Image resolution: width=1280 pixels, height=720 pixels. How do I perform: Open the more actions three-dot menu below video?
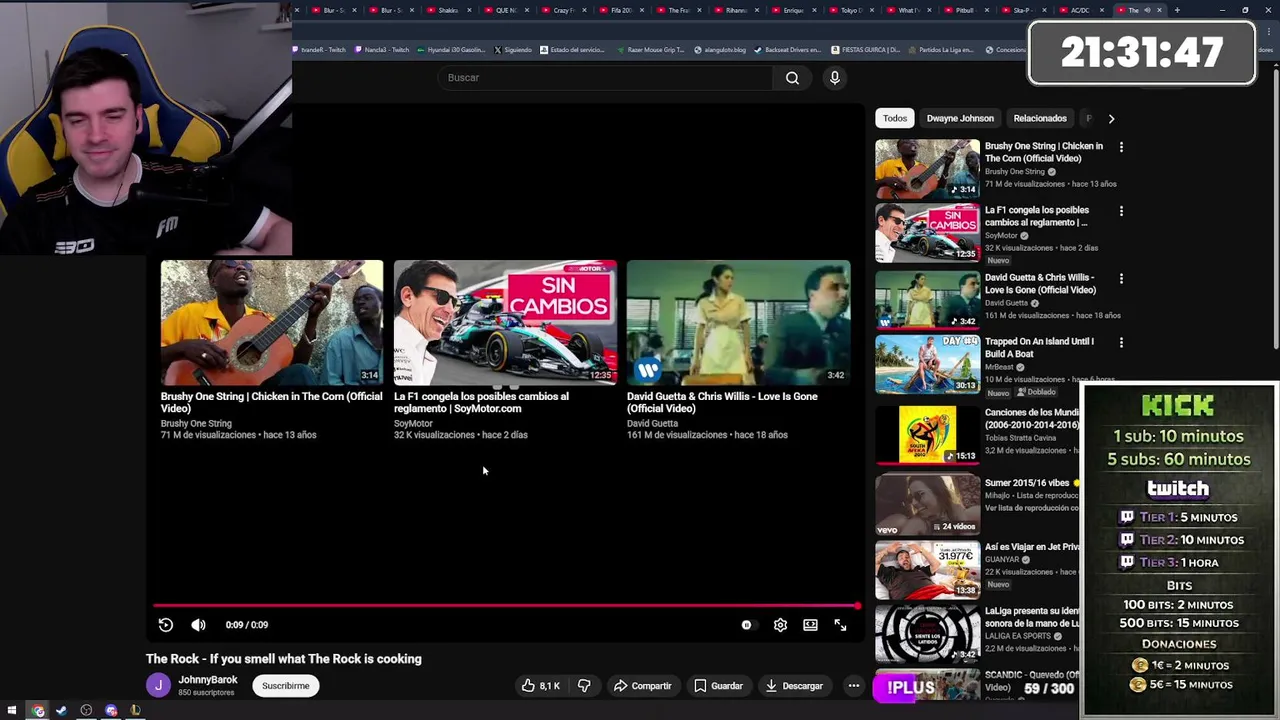click(853, 686)
